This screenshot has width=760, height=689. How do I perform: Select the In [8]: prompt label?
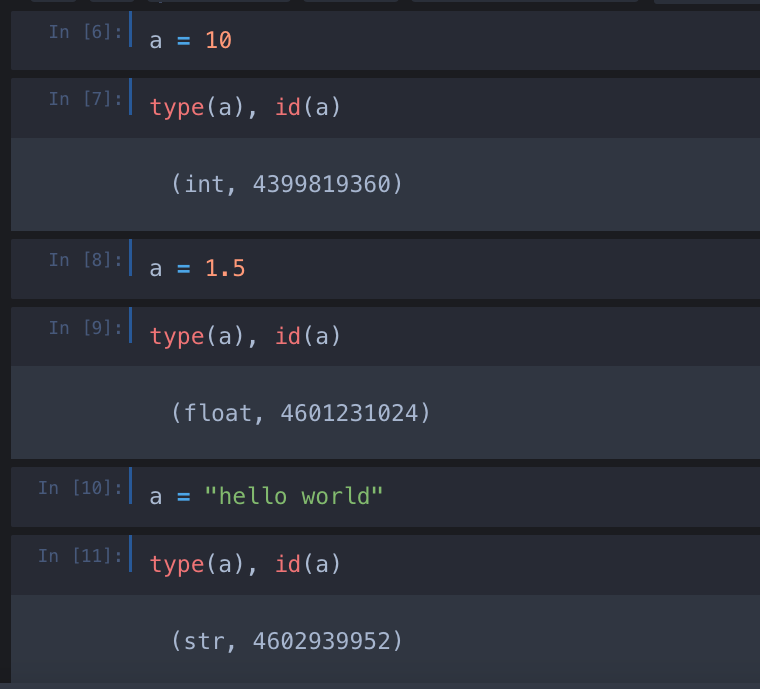(85, 260)
